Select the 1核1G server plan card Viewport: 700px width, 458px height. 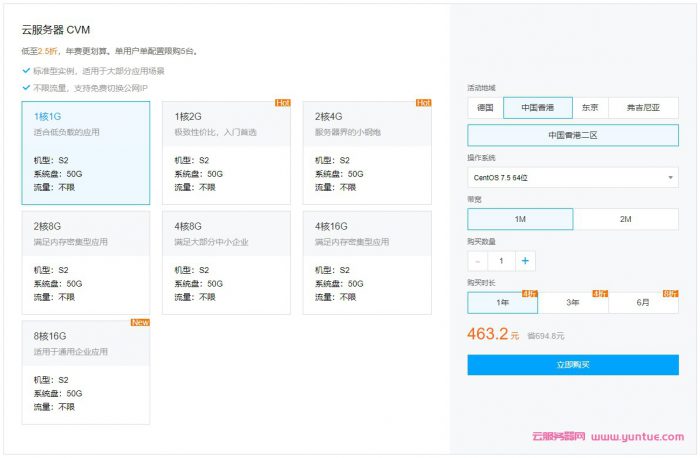[x=86, y=153]
